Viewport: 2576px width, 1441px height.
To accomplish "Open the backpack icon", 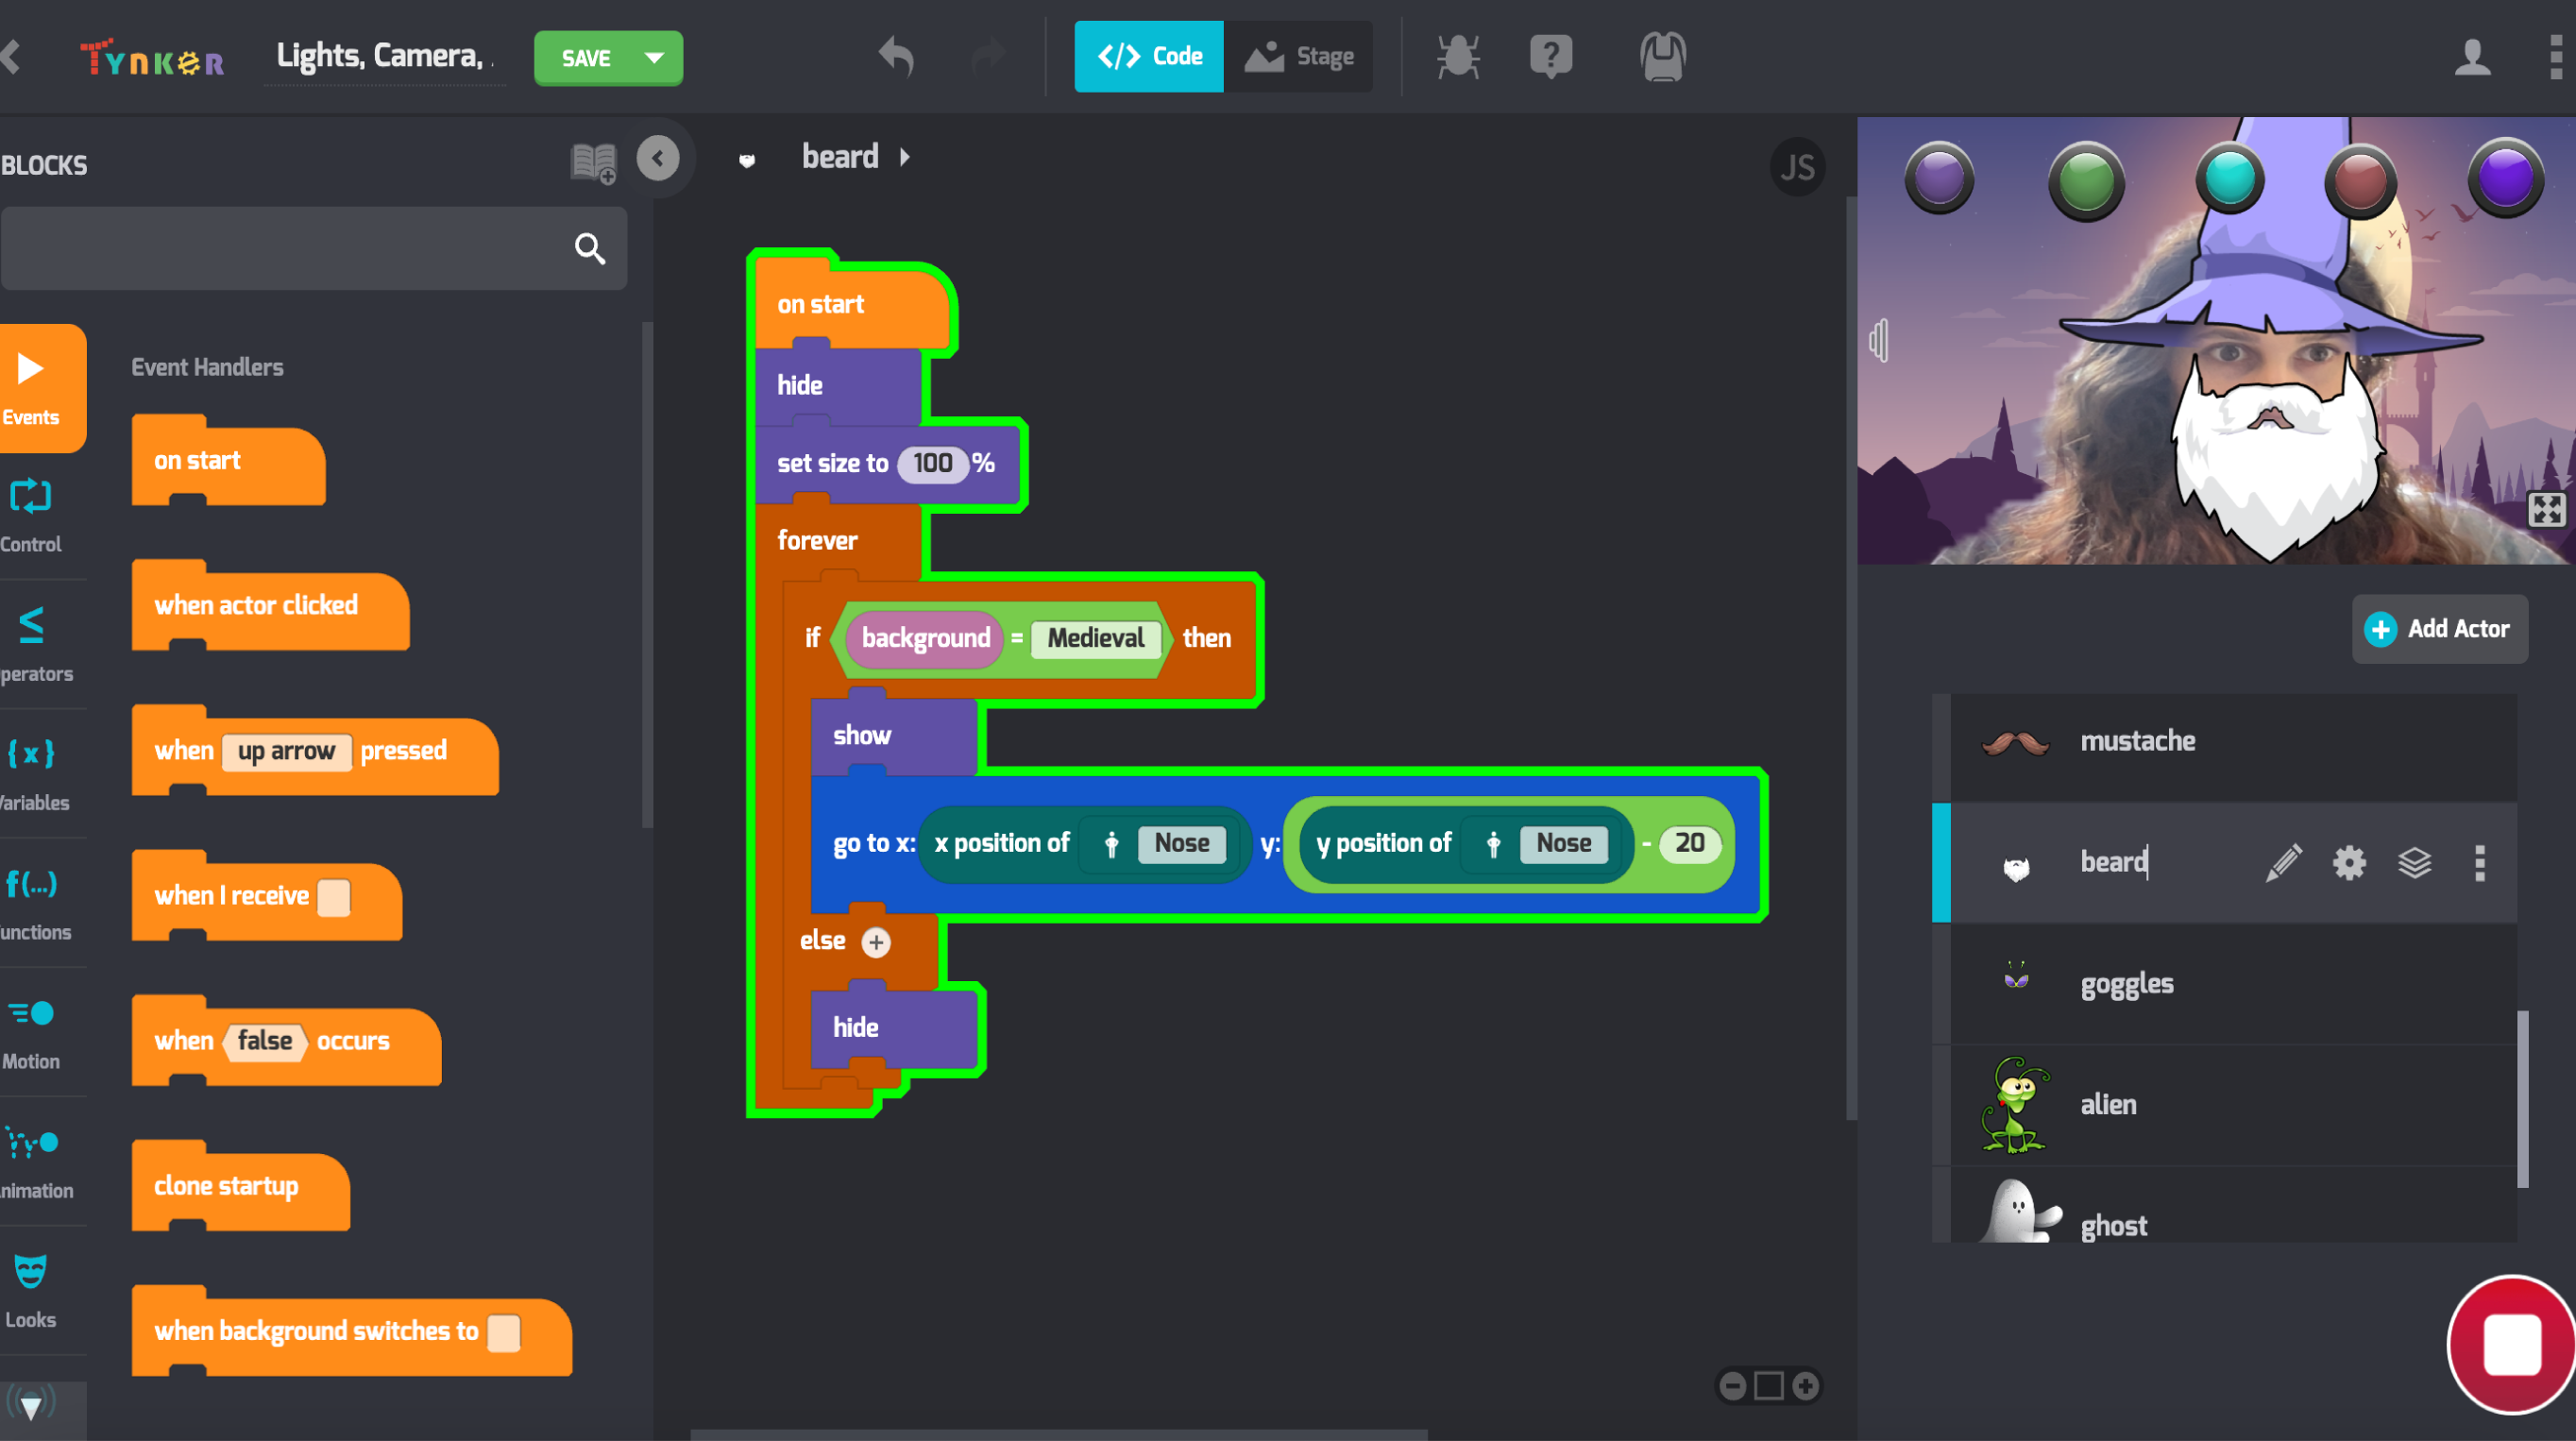I will tap(1663, 57).
